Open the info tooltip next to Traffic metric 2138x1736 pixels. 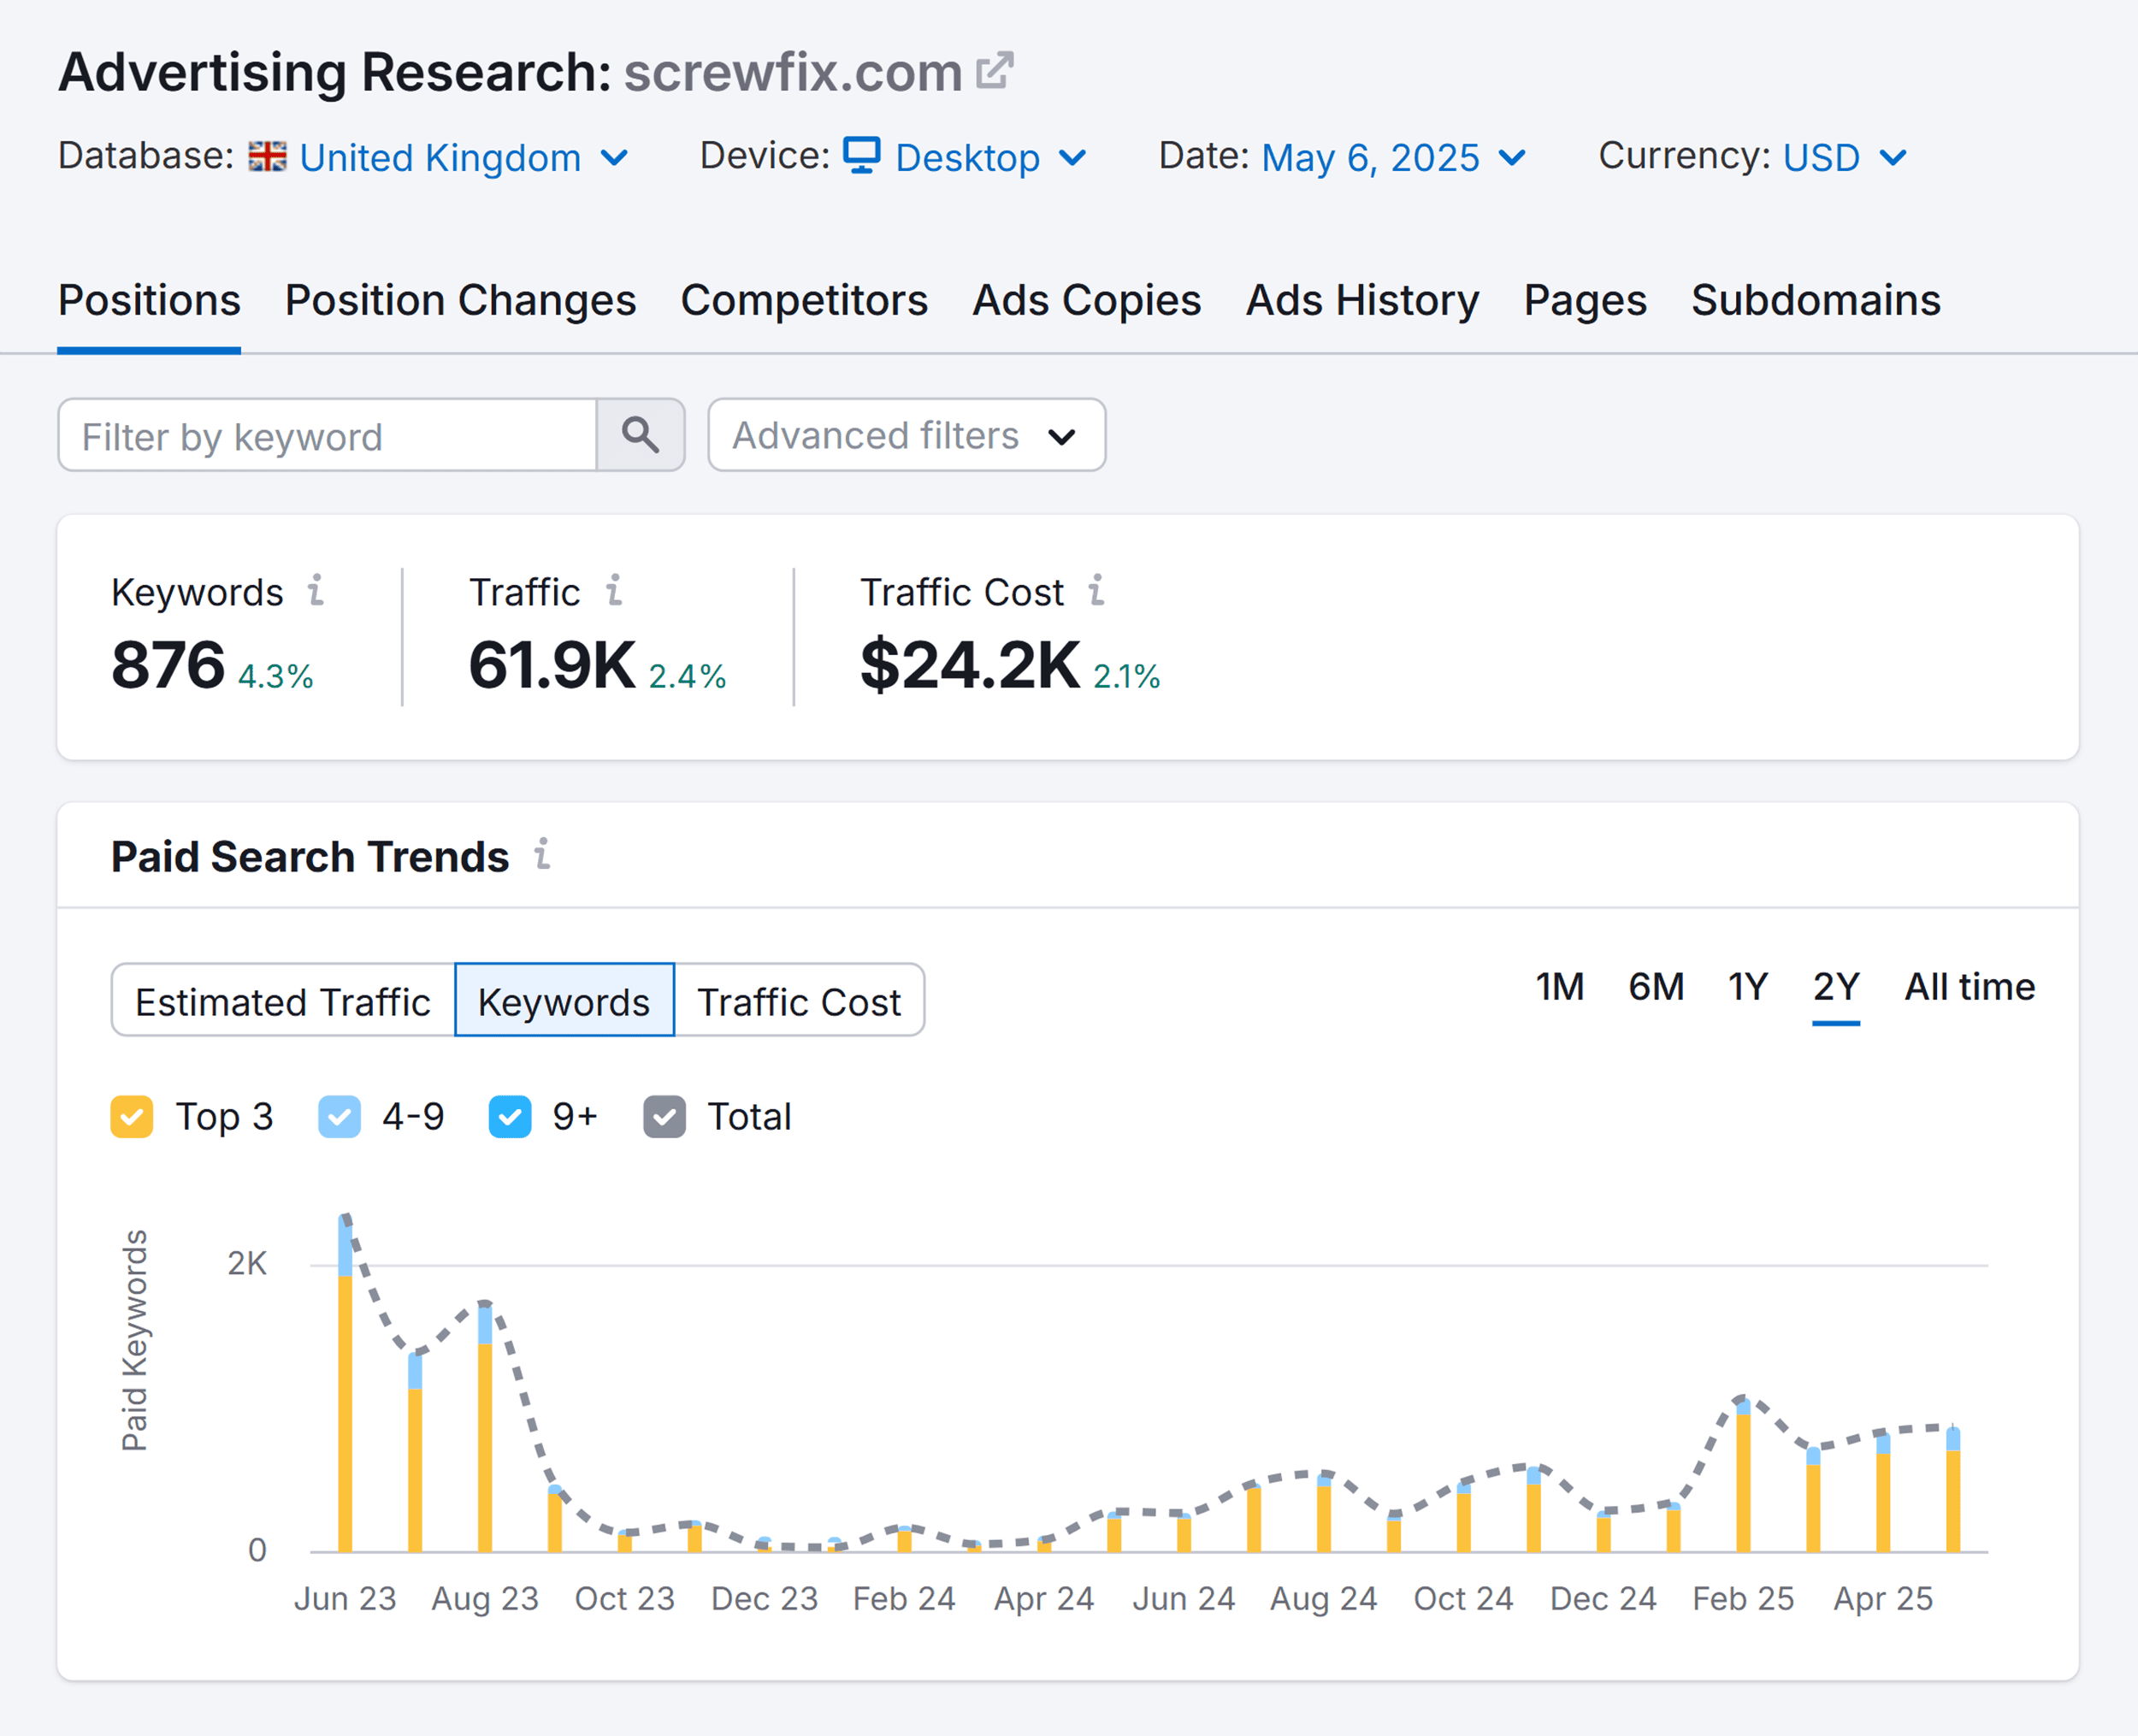point(614,591)
